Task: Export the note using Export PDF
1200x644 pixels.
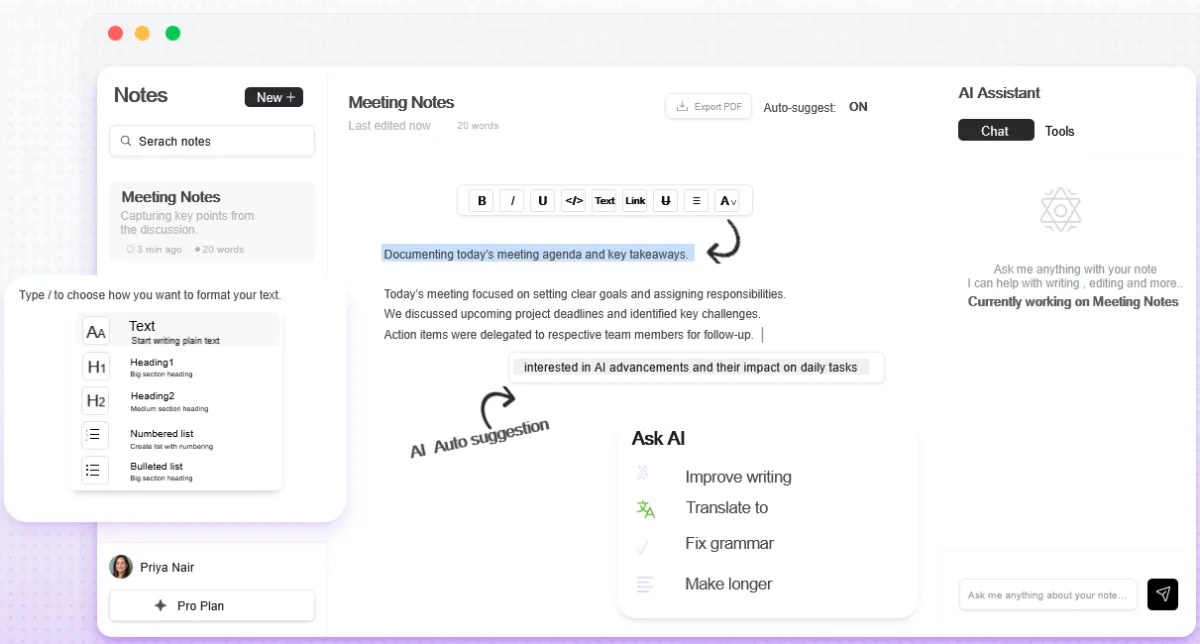Action: (708, 106)
